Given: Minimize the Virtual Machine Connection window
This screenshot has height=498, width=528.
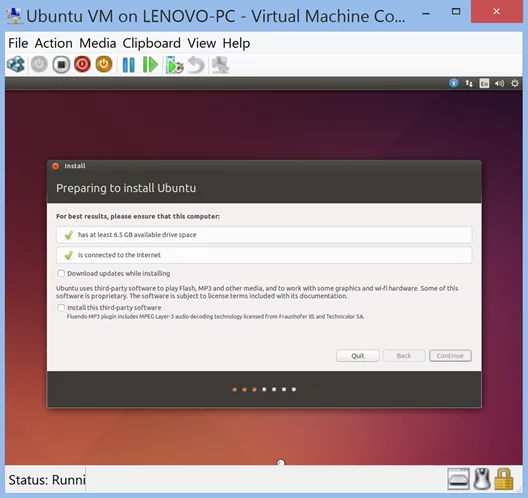Looking at the screenshot, I should pyautogui.click(x=426, y=13).
